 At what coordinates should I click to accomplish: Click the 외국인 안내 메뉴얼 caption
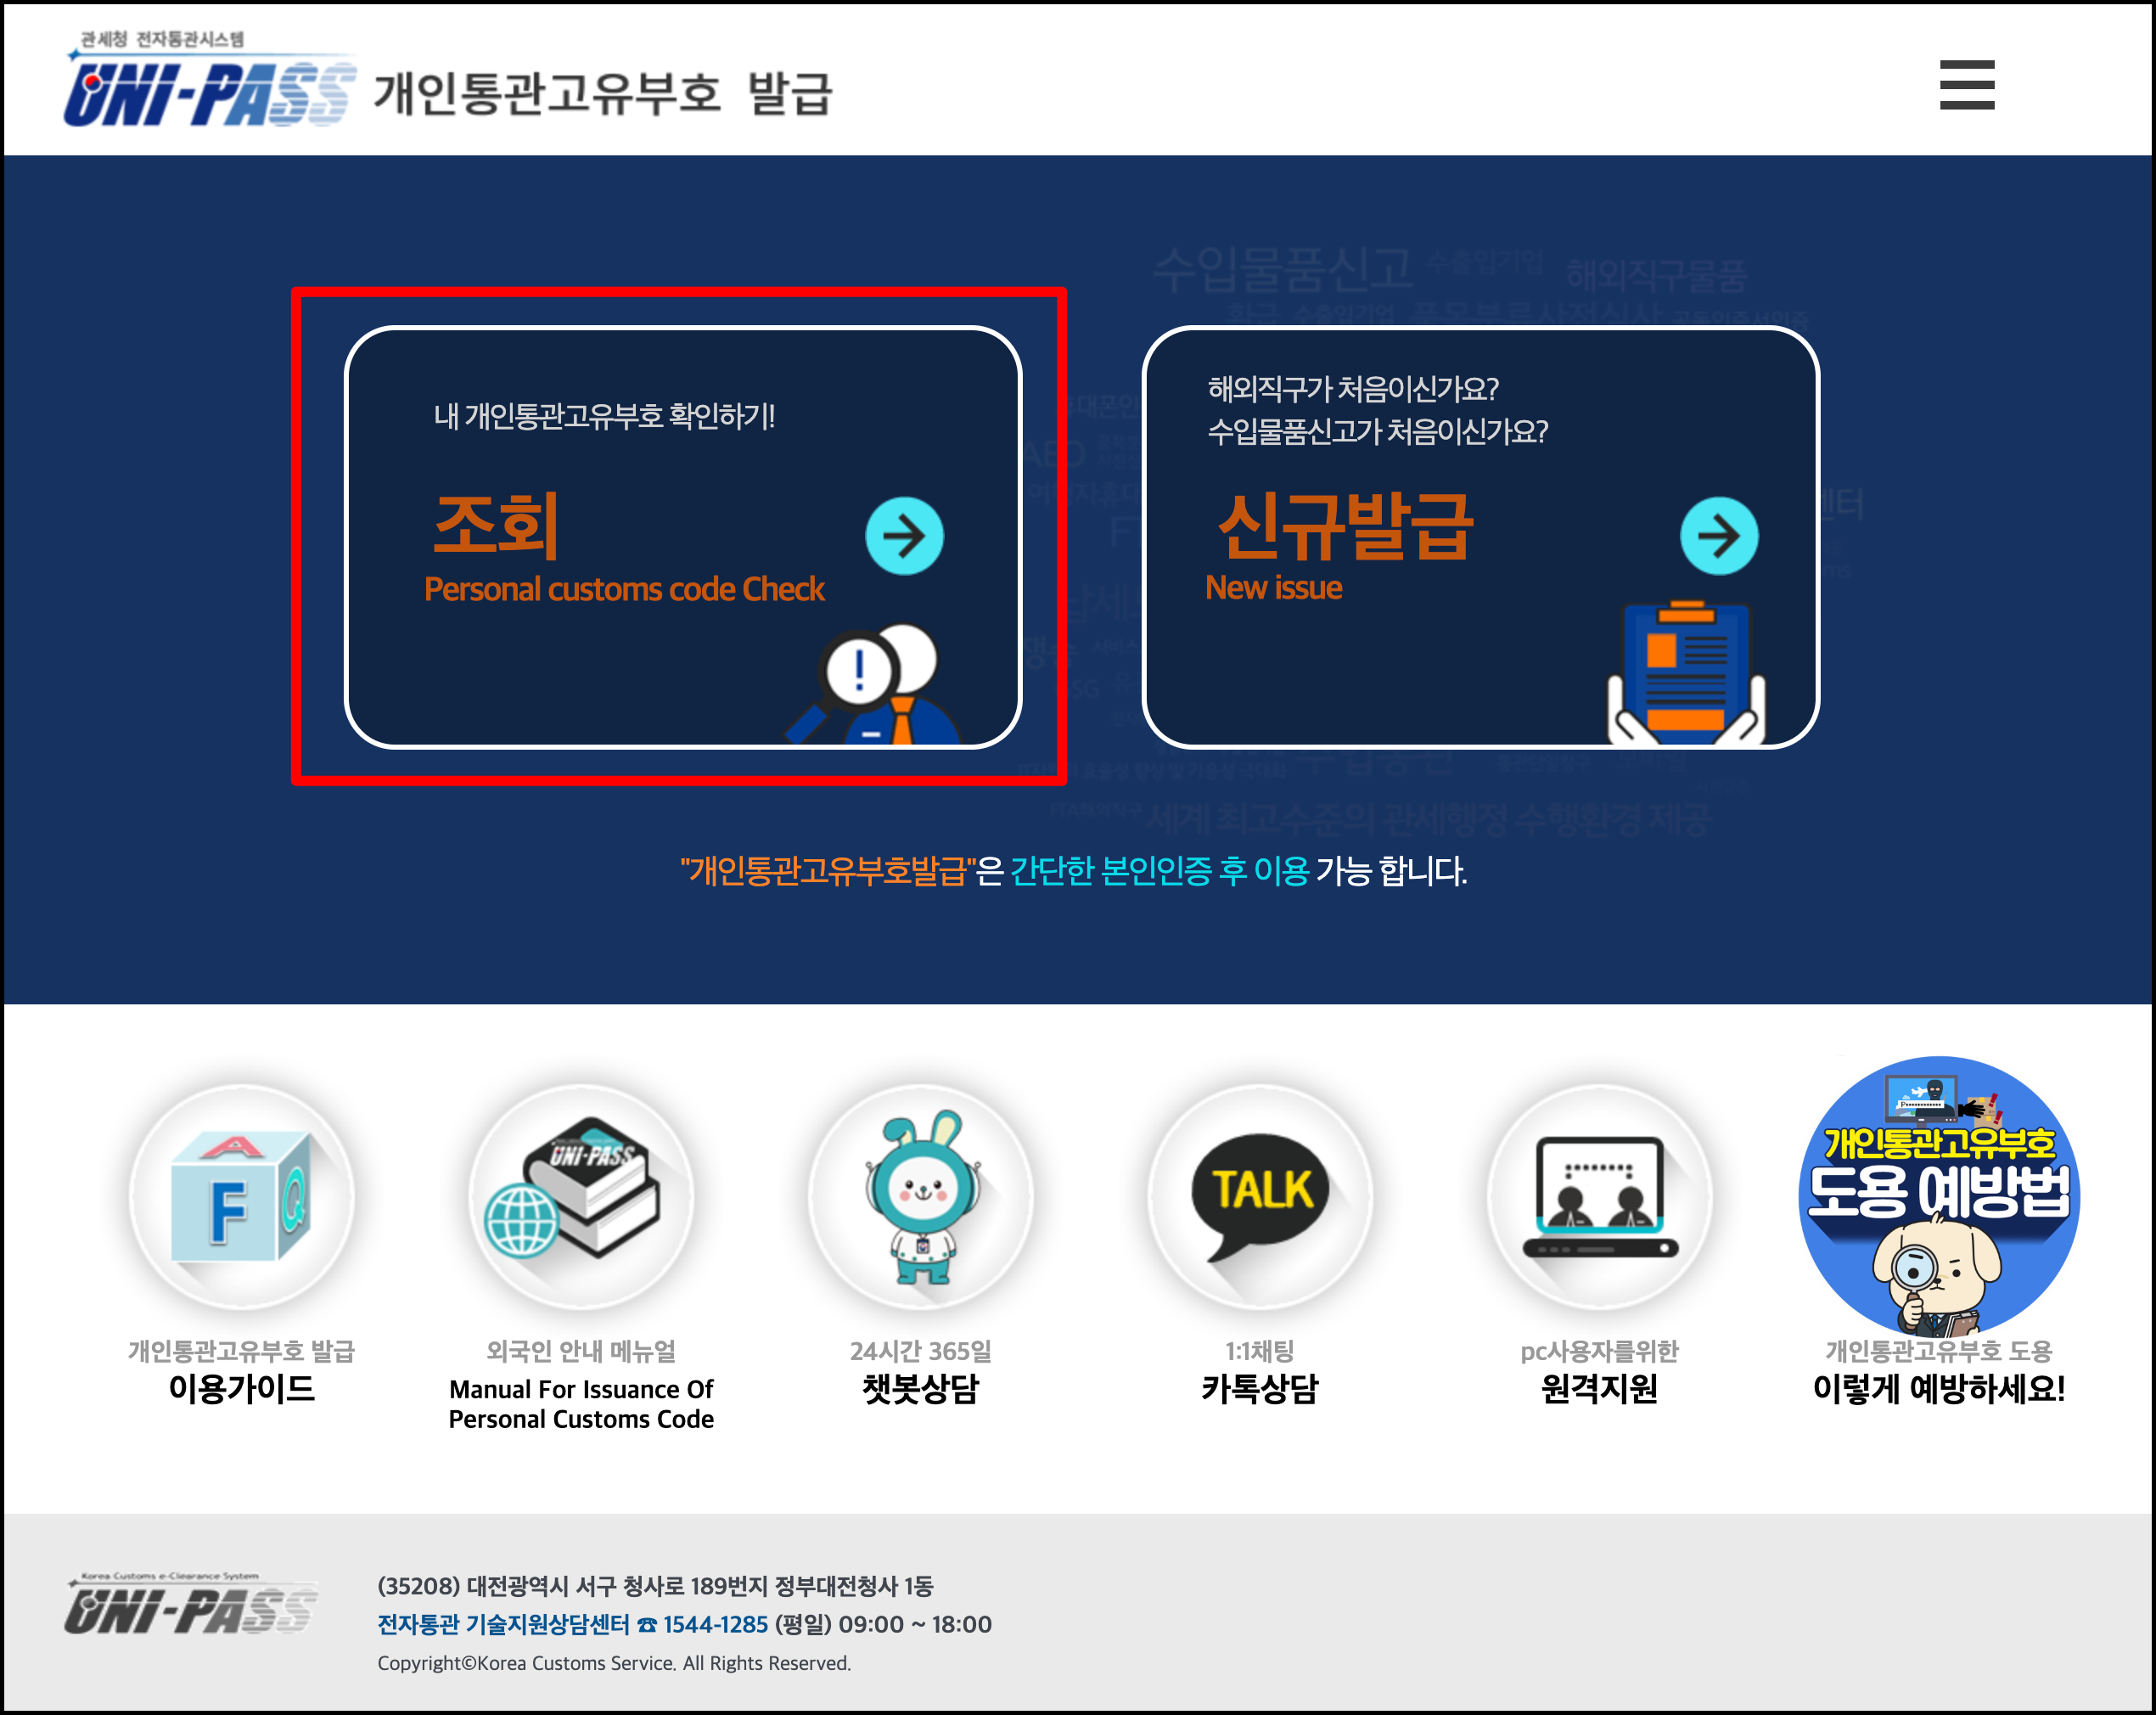tap(581, 1351)
